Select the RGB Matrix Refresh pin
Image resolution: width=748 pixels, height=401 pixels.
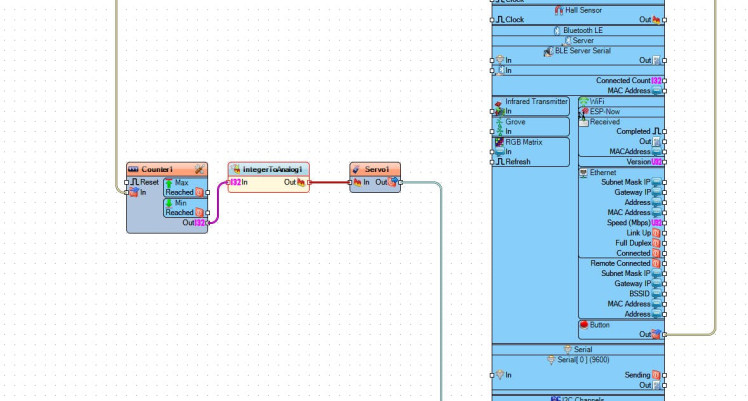(499, 161)
